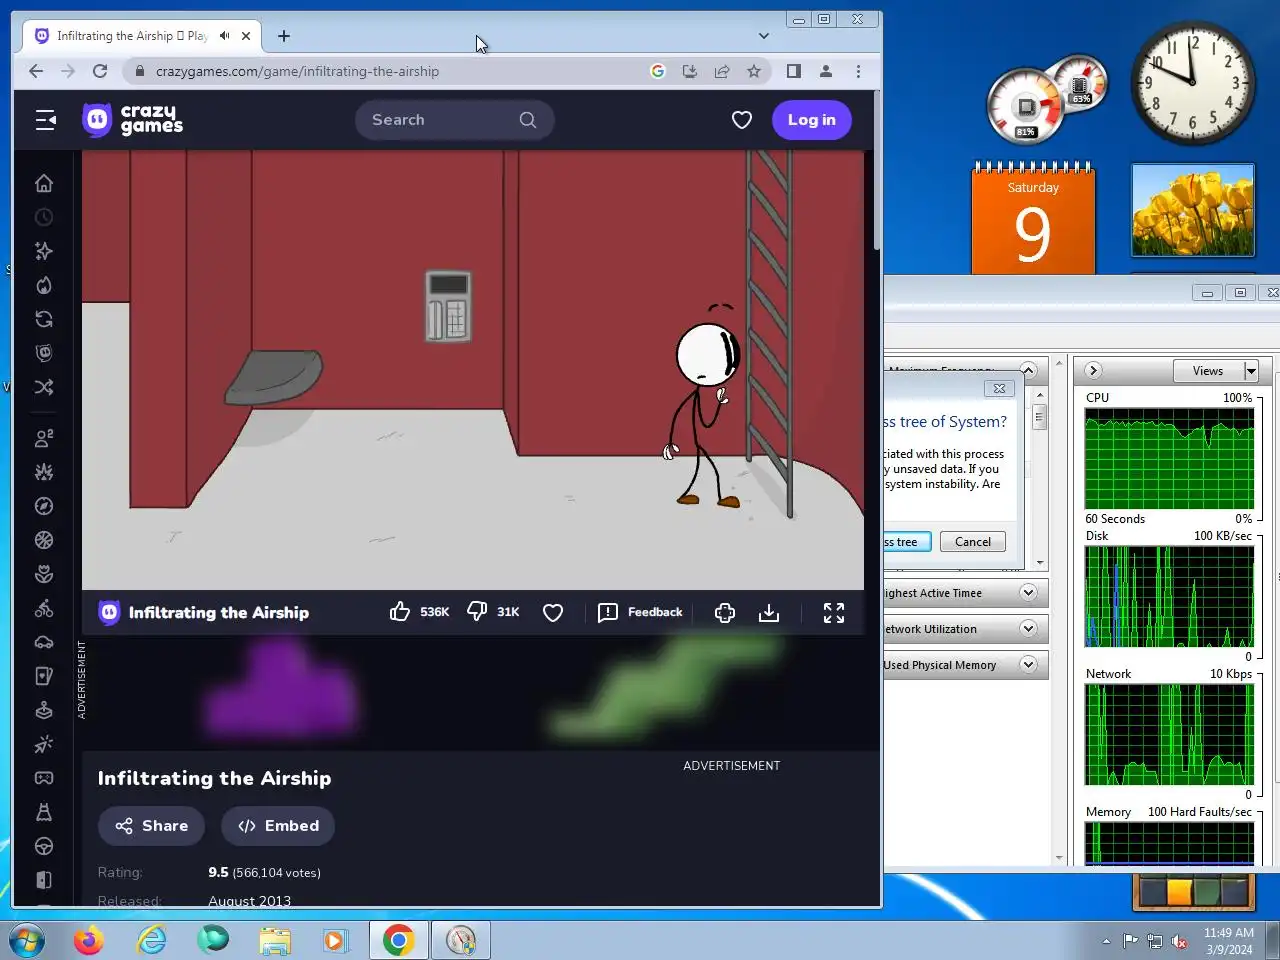Go to CrazyGames Home via sidebar house icon
Image resolution: width=1280 pixels, height=960 pixels.
(44, 183)
